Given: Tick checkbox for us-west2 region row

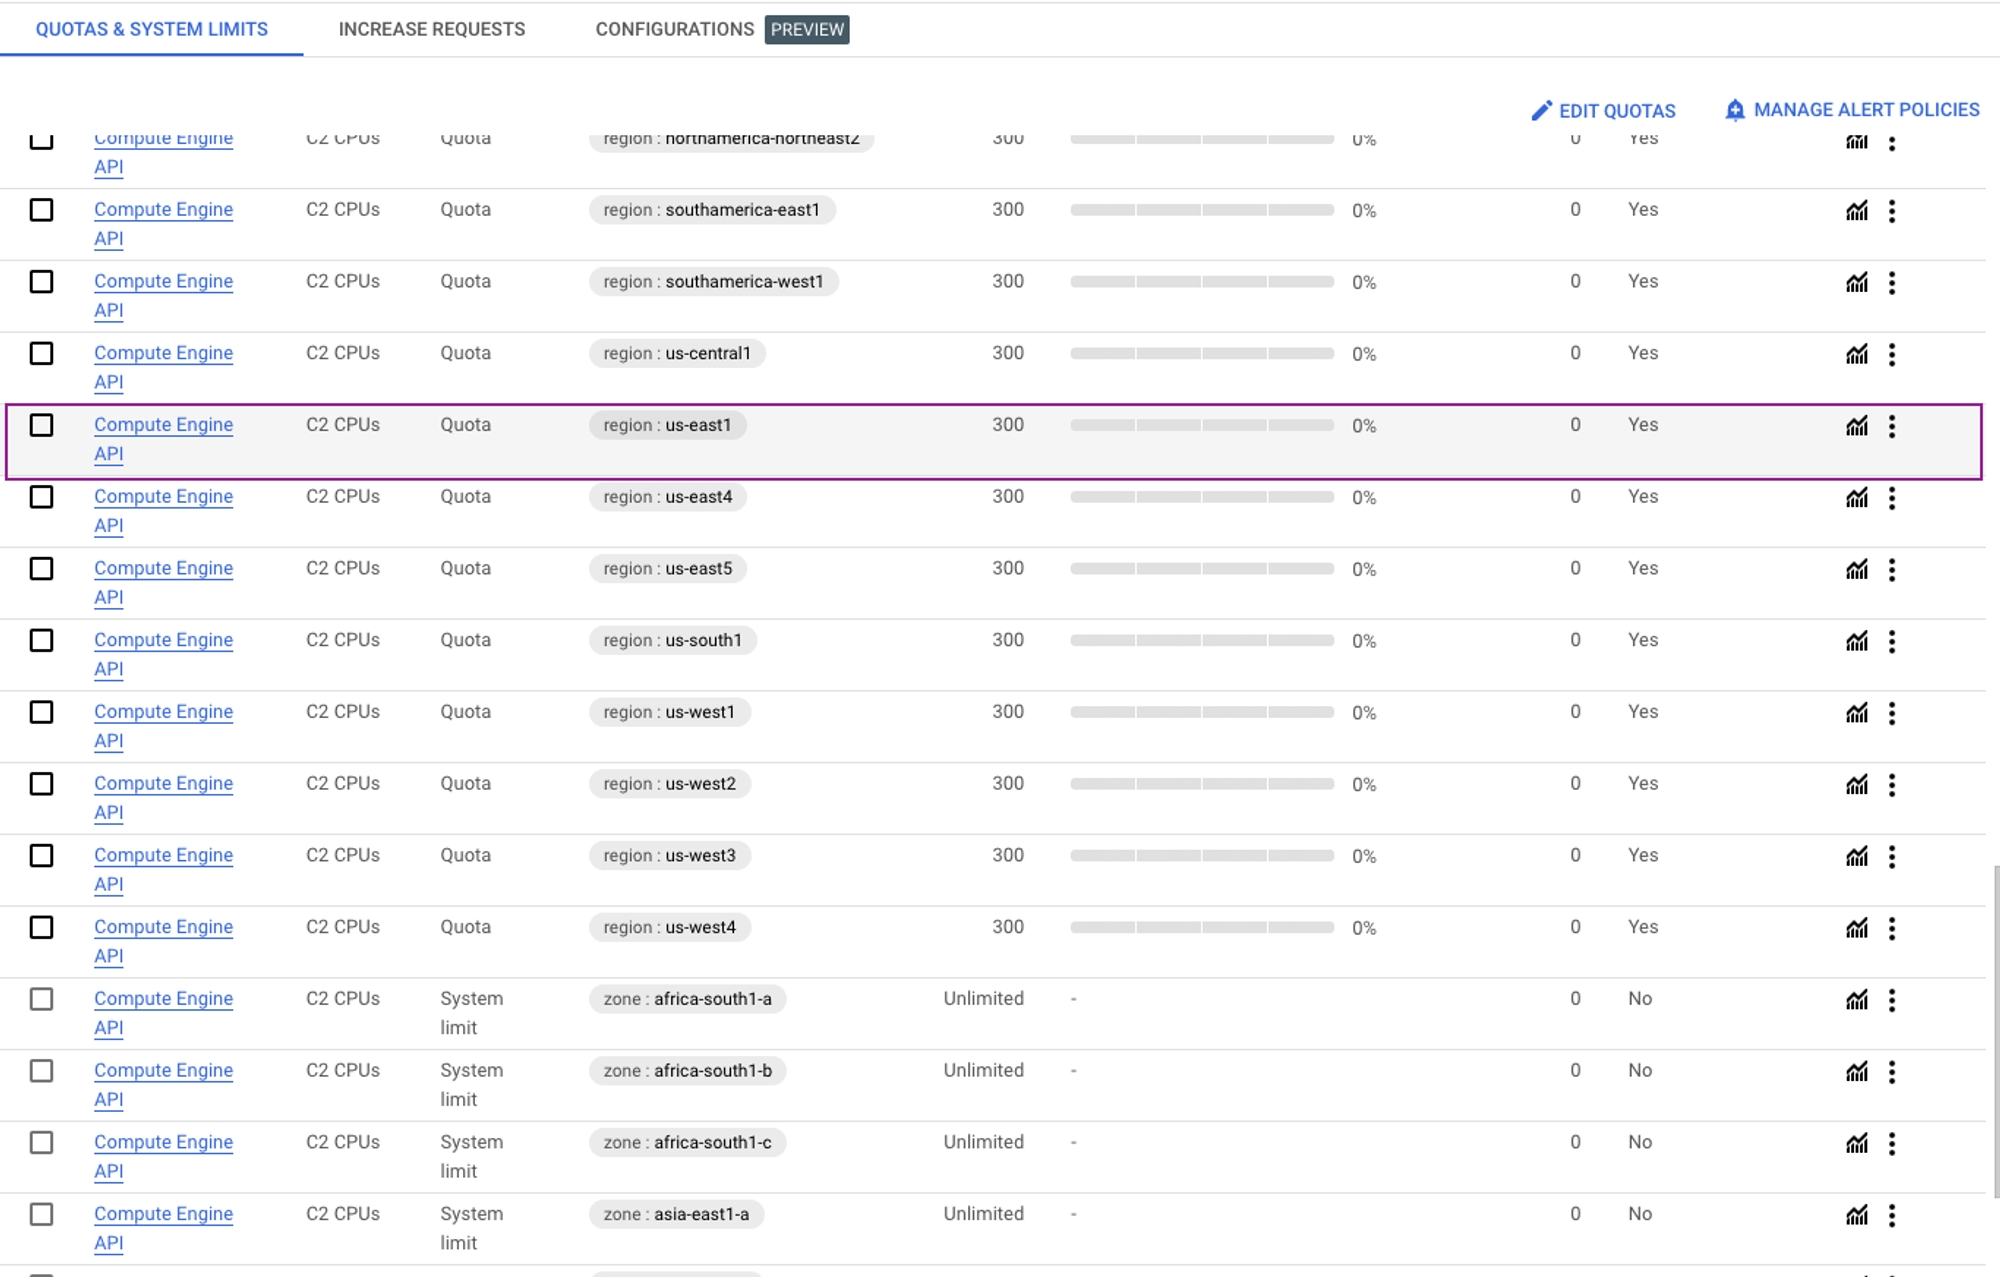Looking at the screenshot, I should (41, 784).
